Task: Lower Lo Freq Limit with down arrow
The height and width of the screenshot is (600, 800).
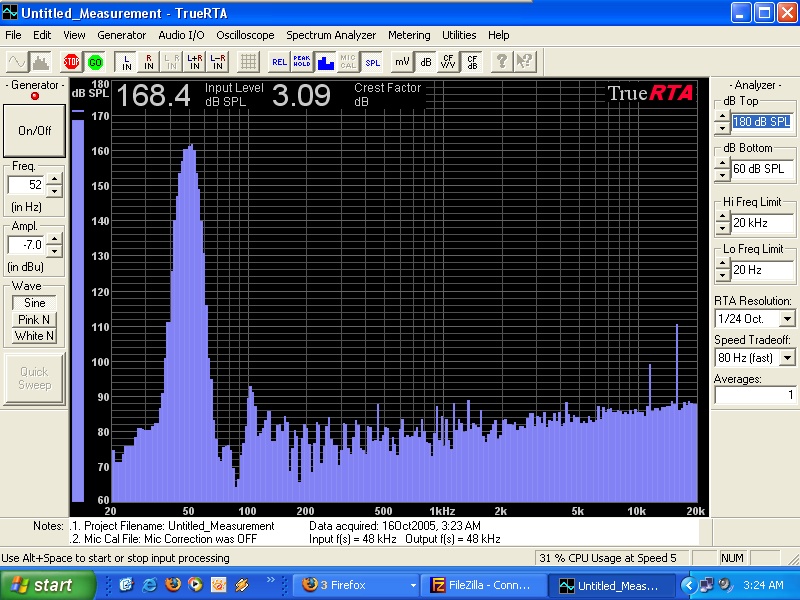Action: (722, 276)
